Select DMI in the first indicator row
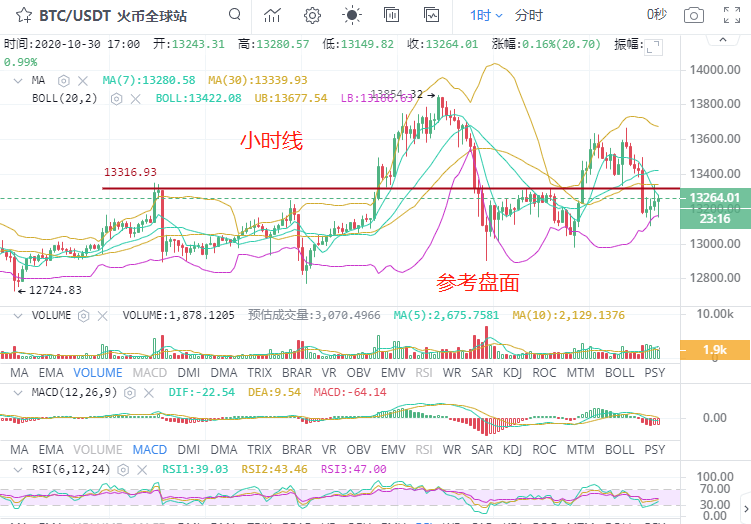The height and width of the screenshot is (524, 751). click(x=189, y=373)
